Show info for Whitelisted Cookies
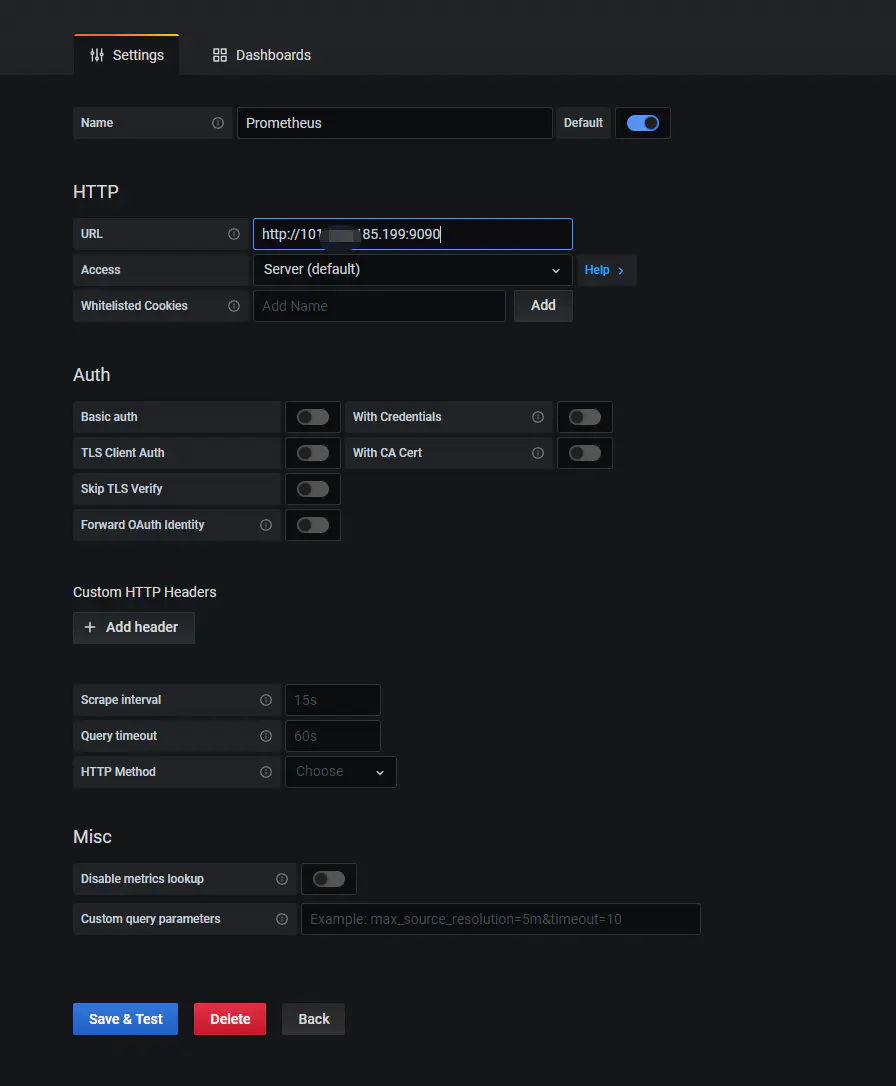 tap(234, 306)
